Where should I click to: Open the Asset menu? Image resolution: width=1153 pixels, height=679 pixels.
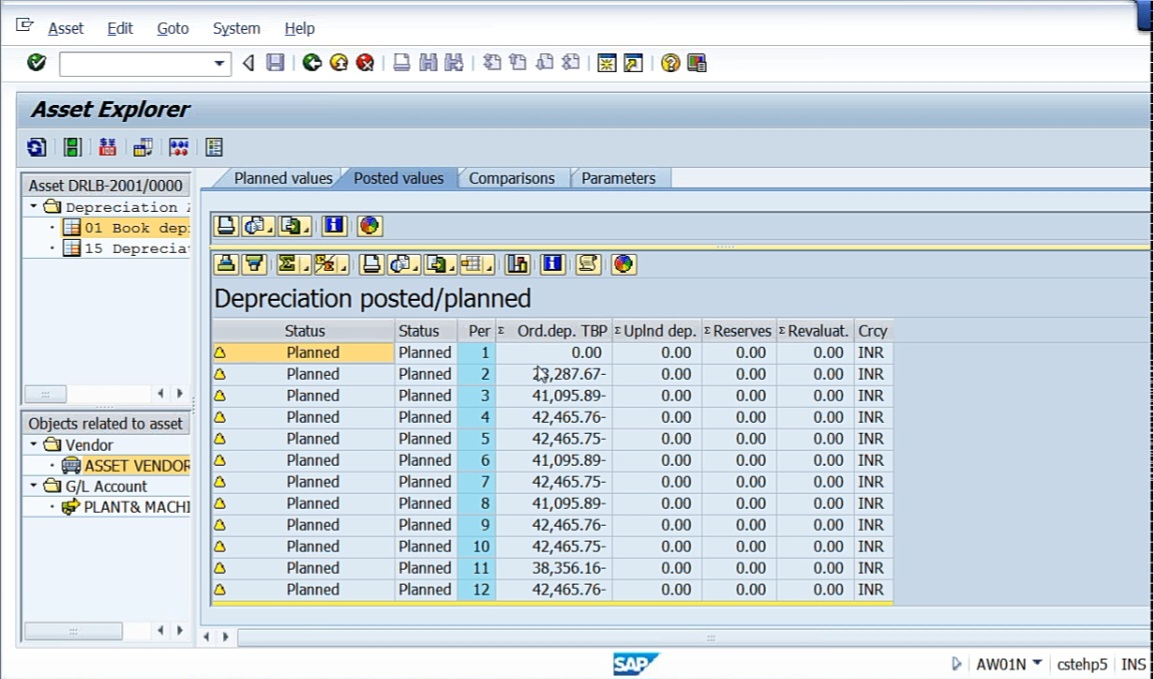click(66, 29)
